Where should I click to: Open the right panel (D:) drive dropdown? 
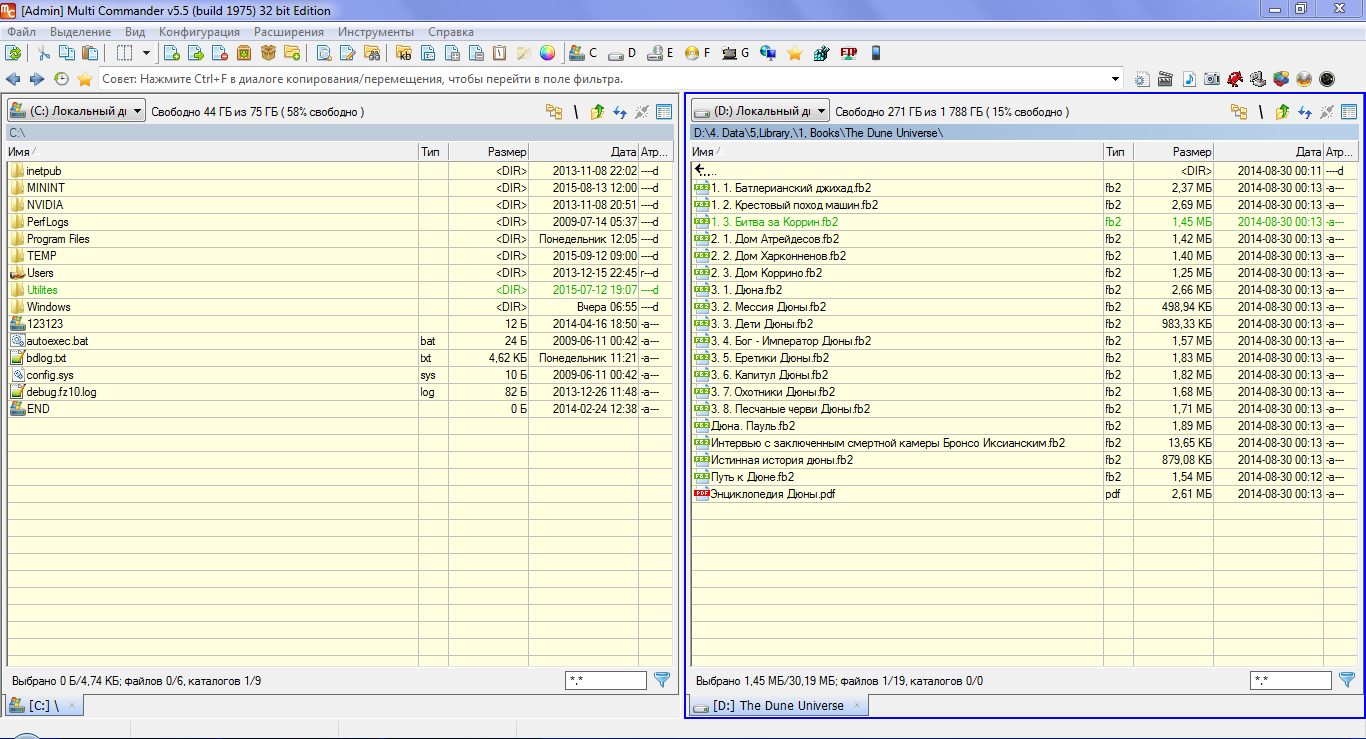[761, 111]
